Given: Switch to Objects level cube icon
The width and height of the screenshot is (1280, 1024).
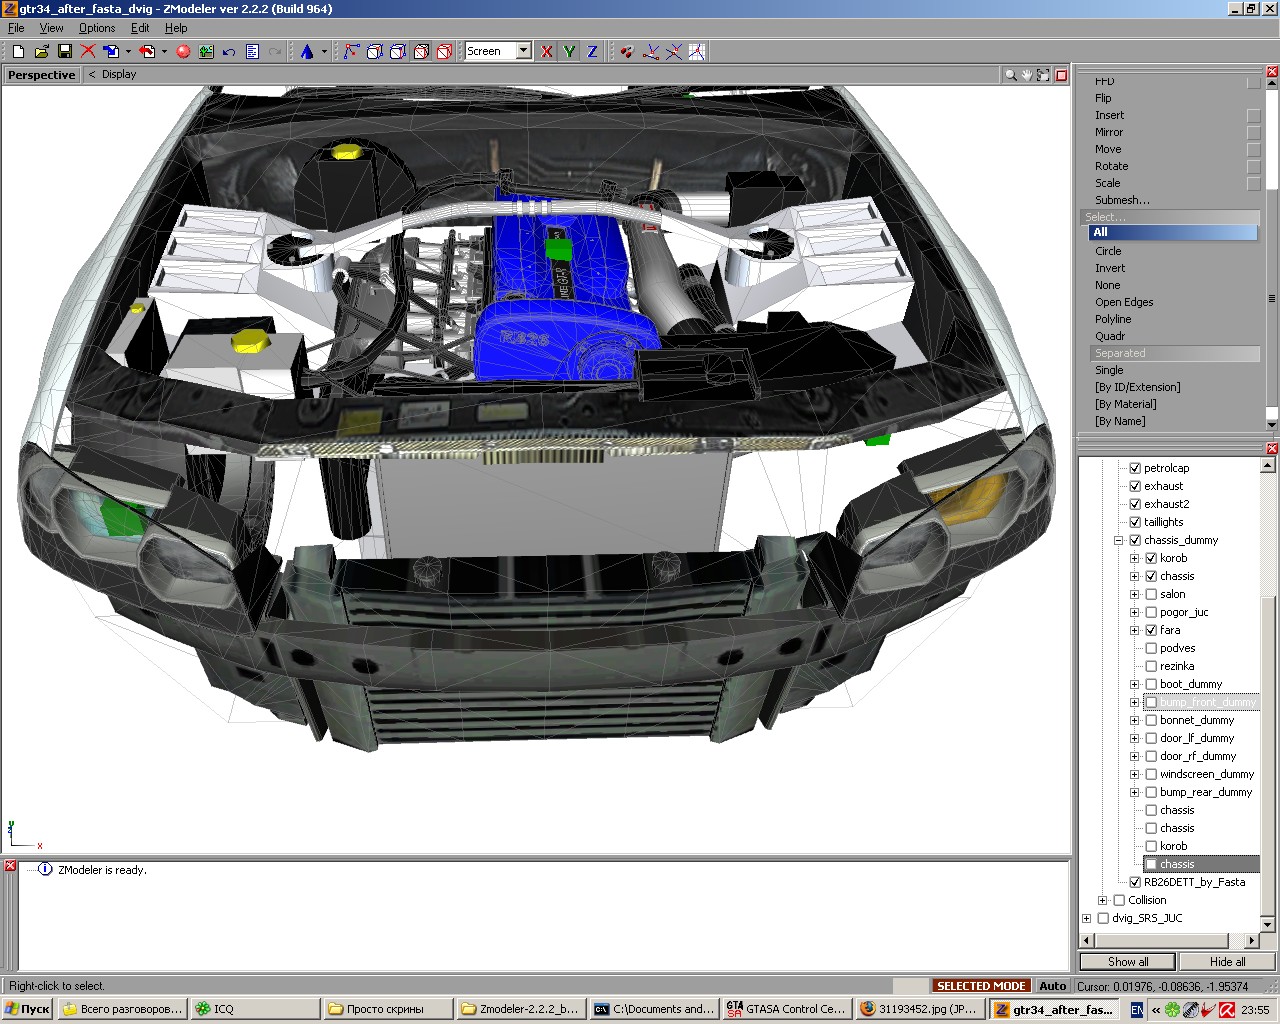Looking at the screenshot, I should click(x=421, y=51).
